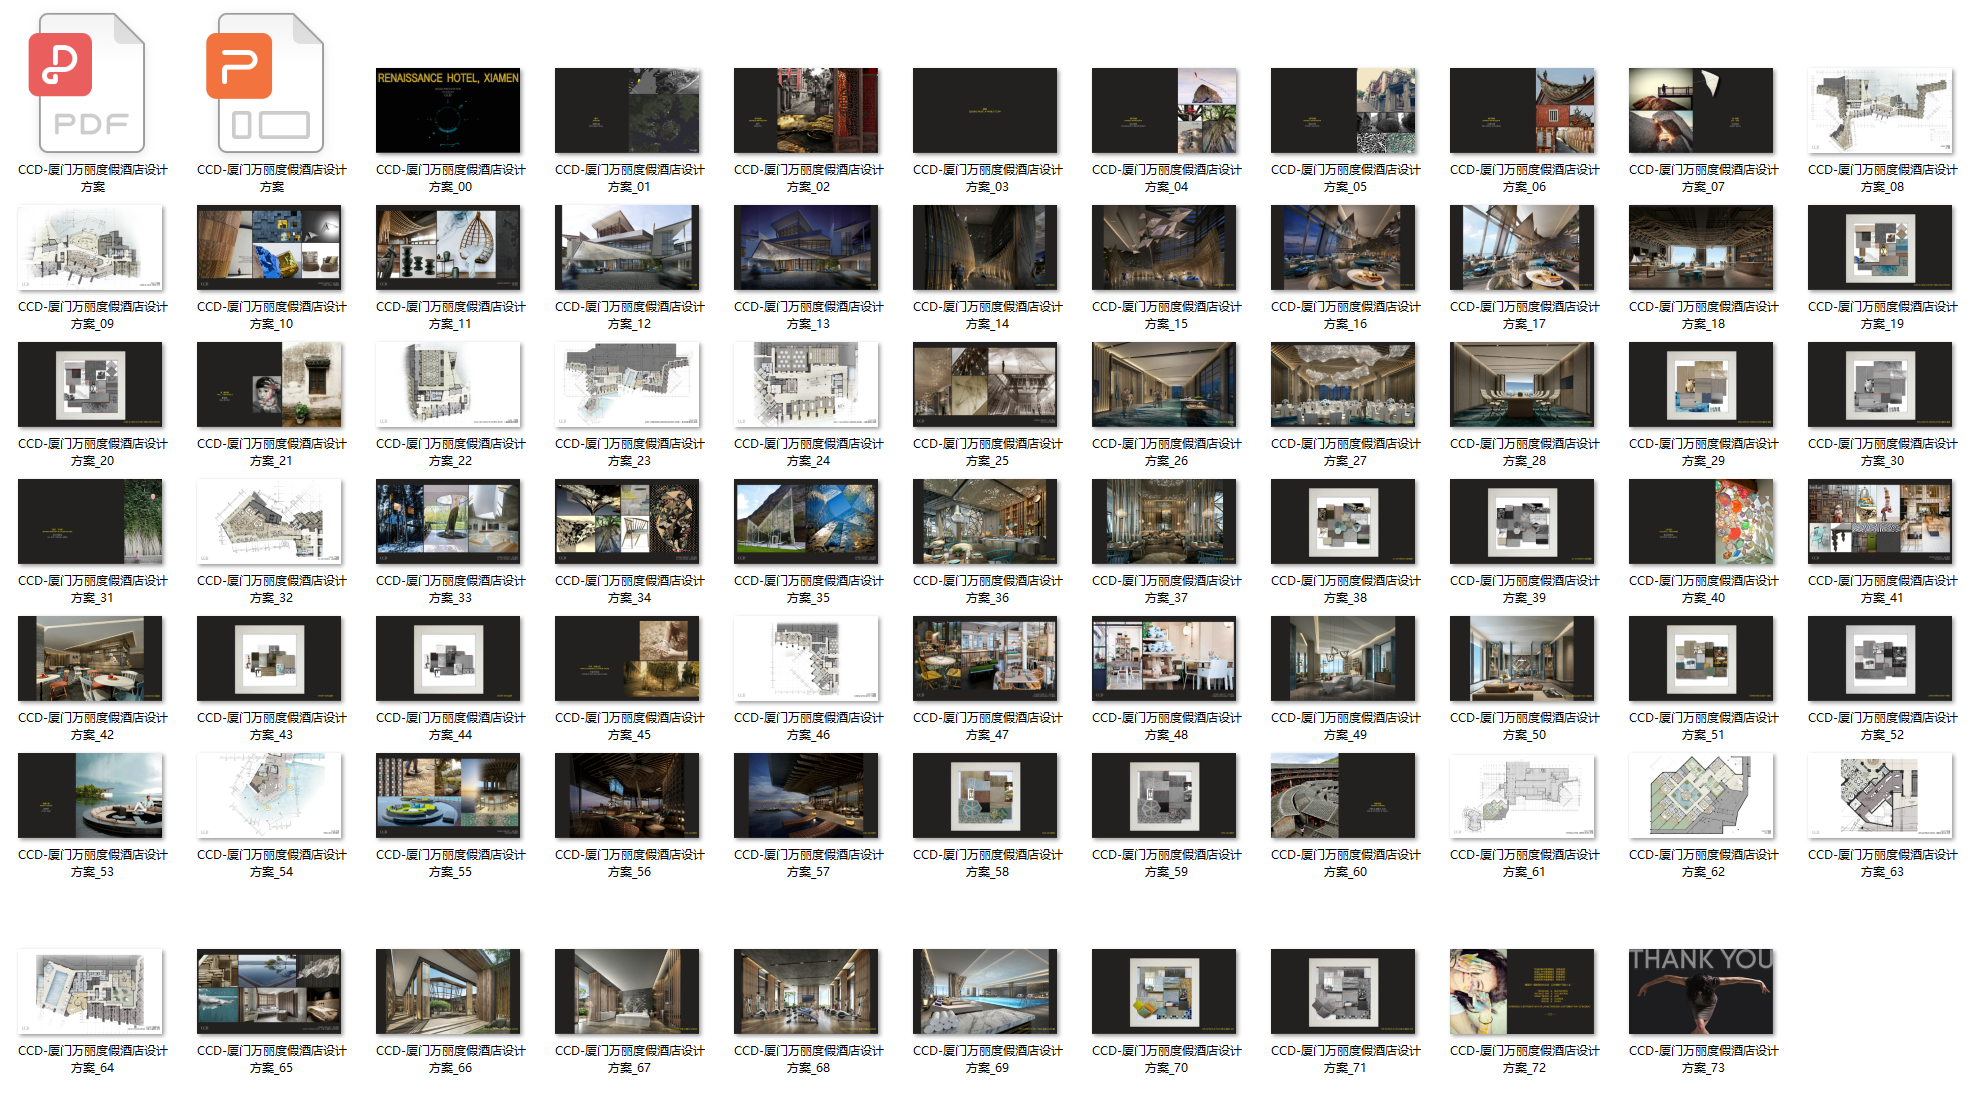
Task: Click the 方案_53 poolside slide thumbnail
Action: 90,795
